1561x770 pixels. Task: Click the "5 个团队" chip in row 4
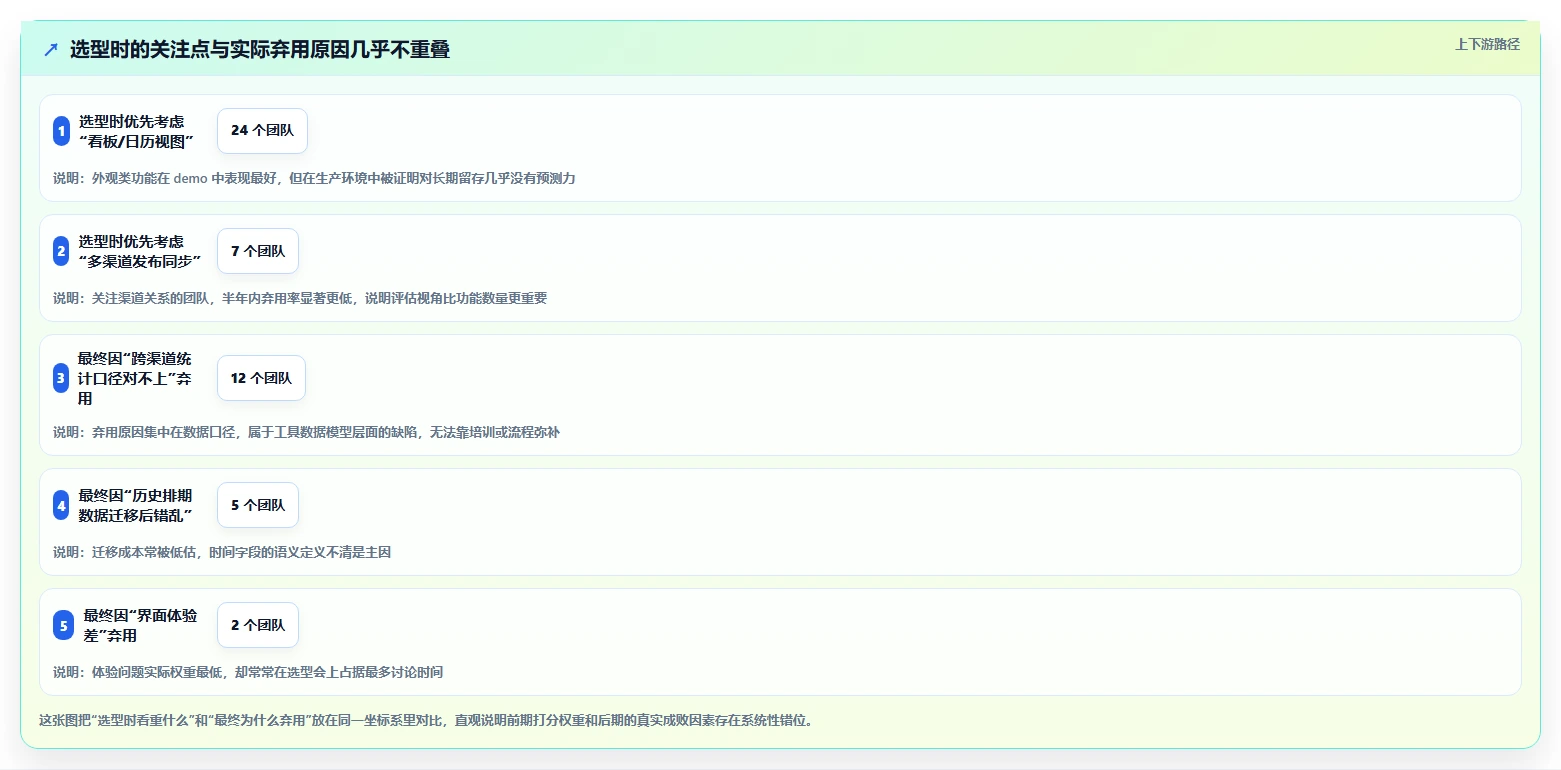pos(258,505)
